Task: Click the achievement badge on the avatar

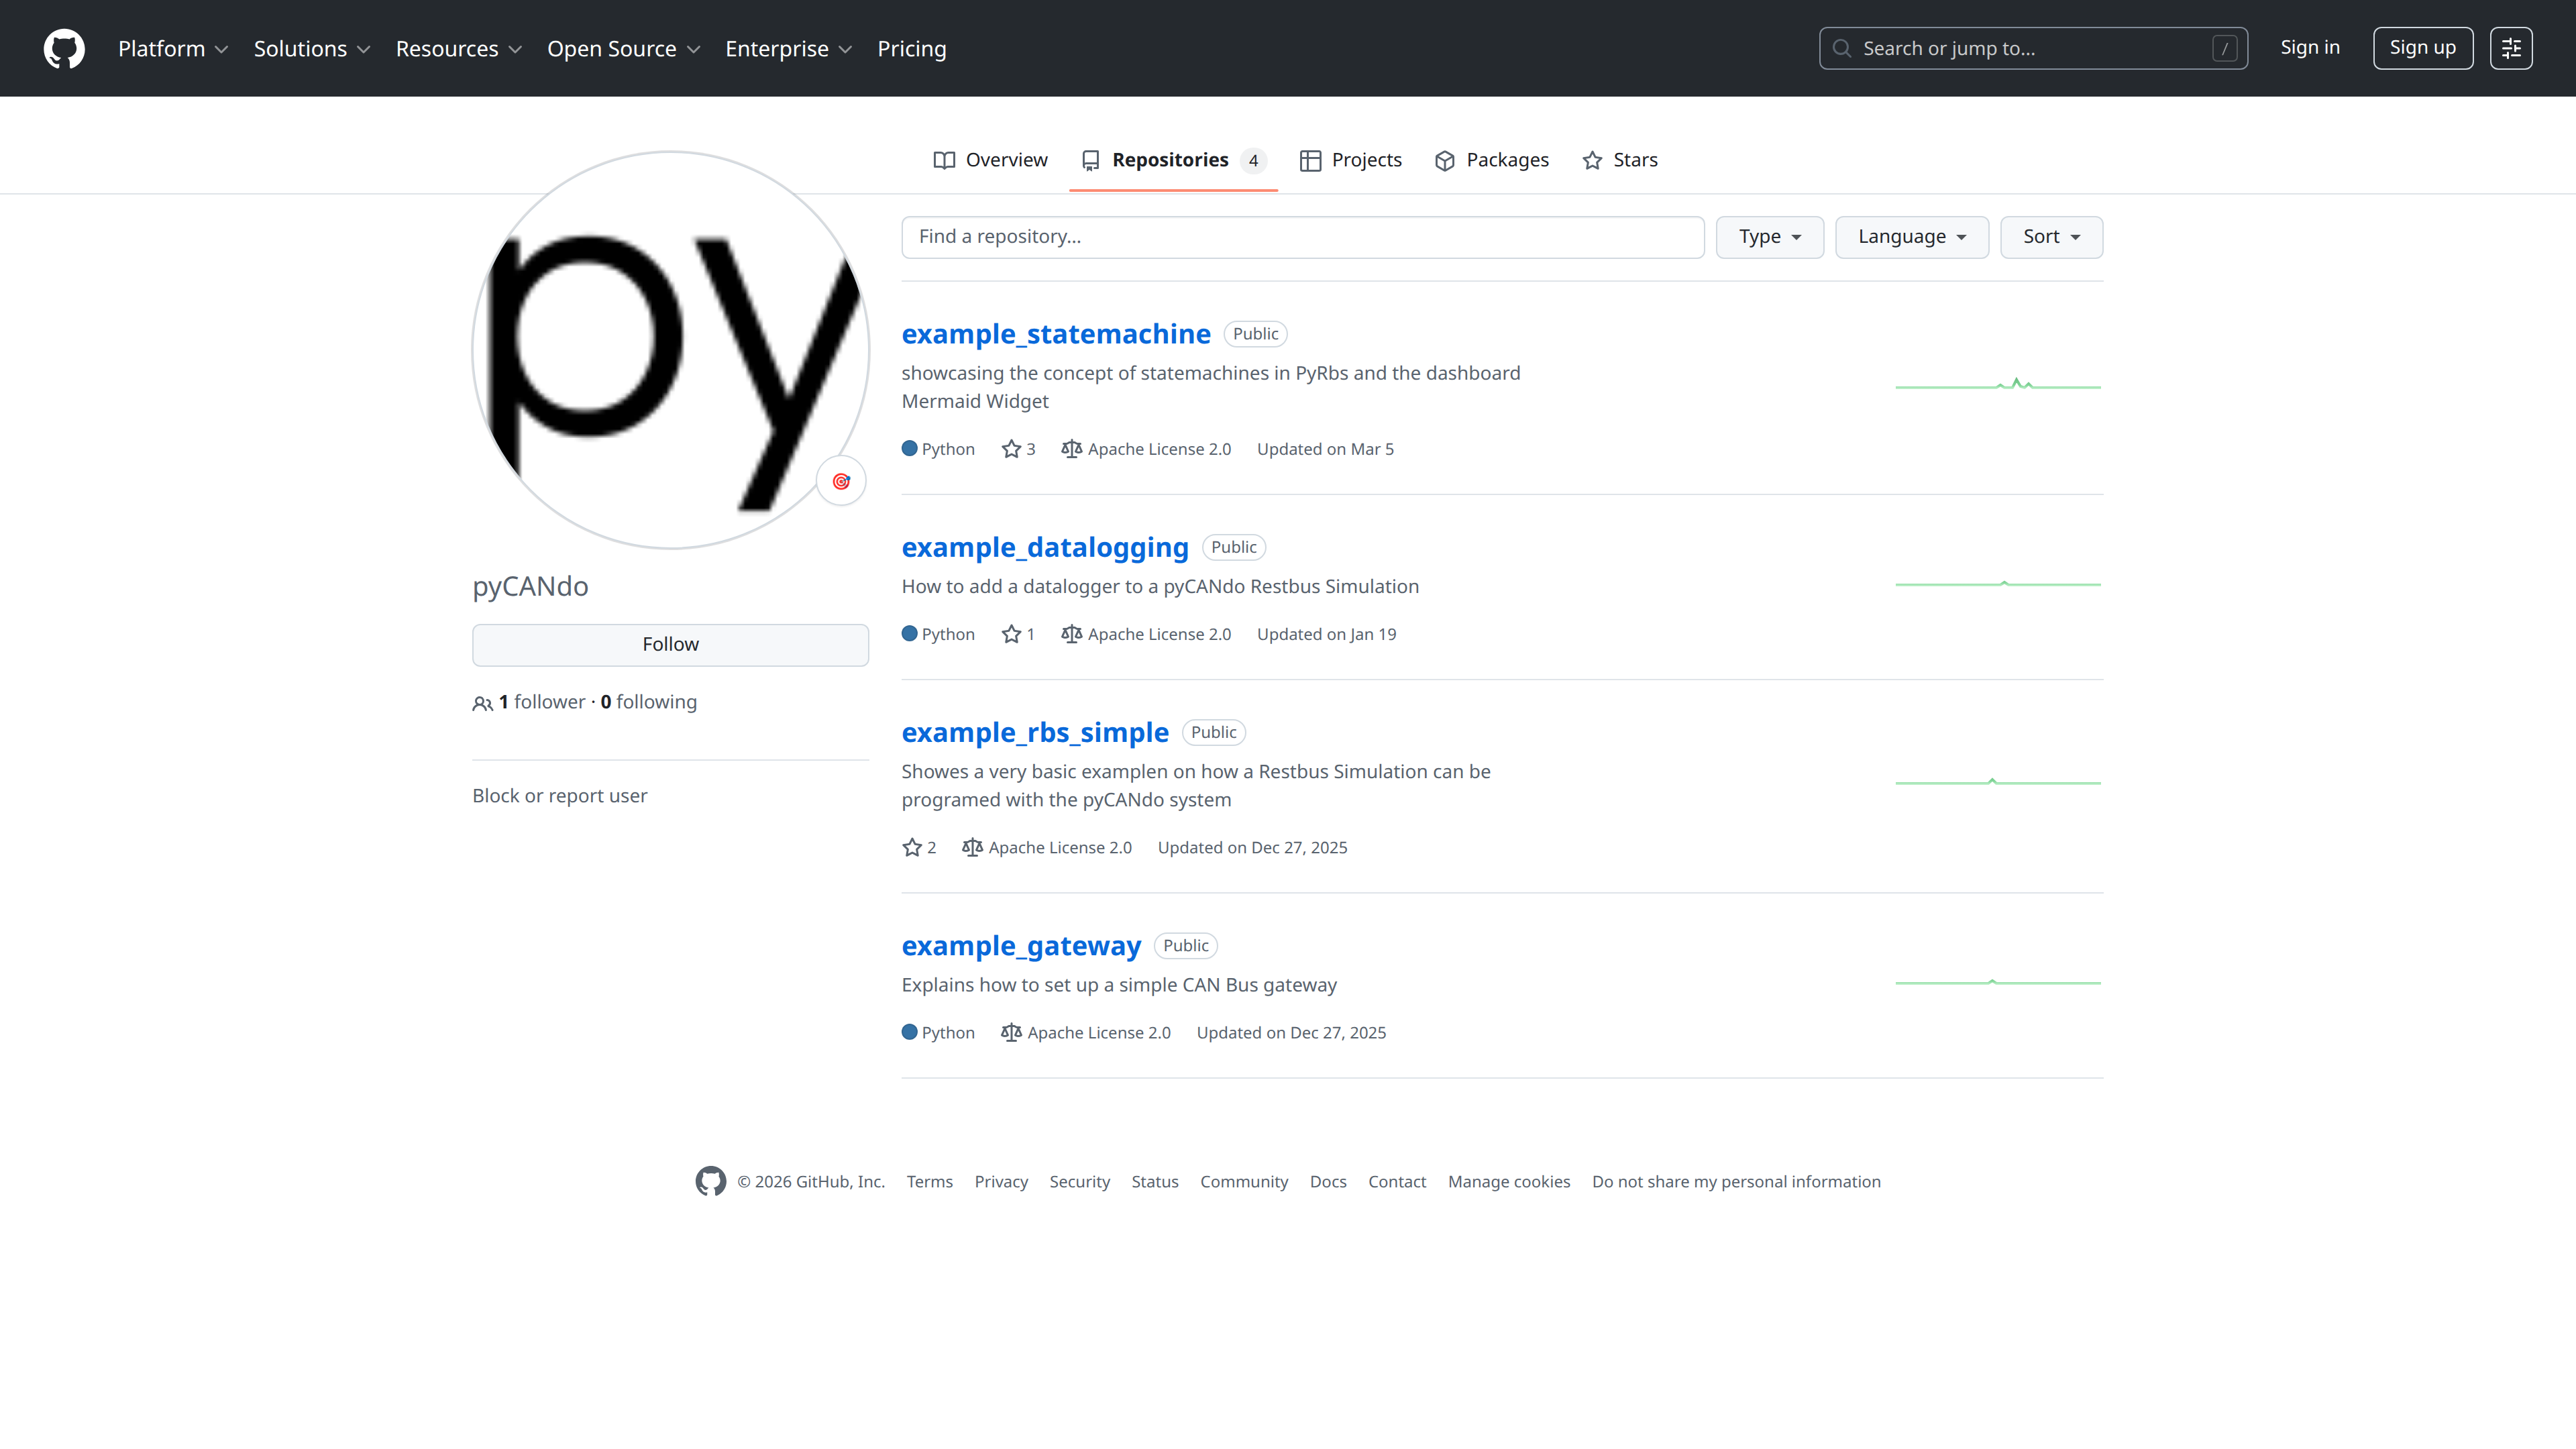Action: [841, 481]
